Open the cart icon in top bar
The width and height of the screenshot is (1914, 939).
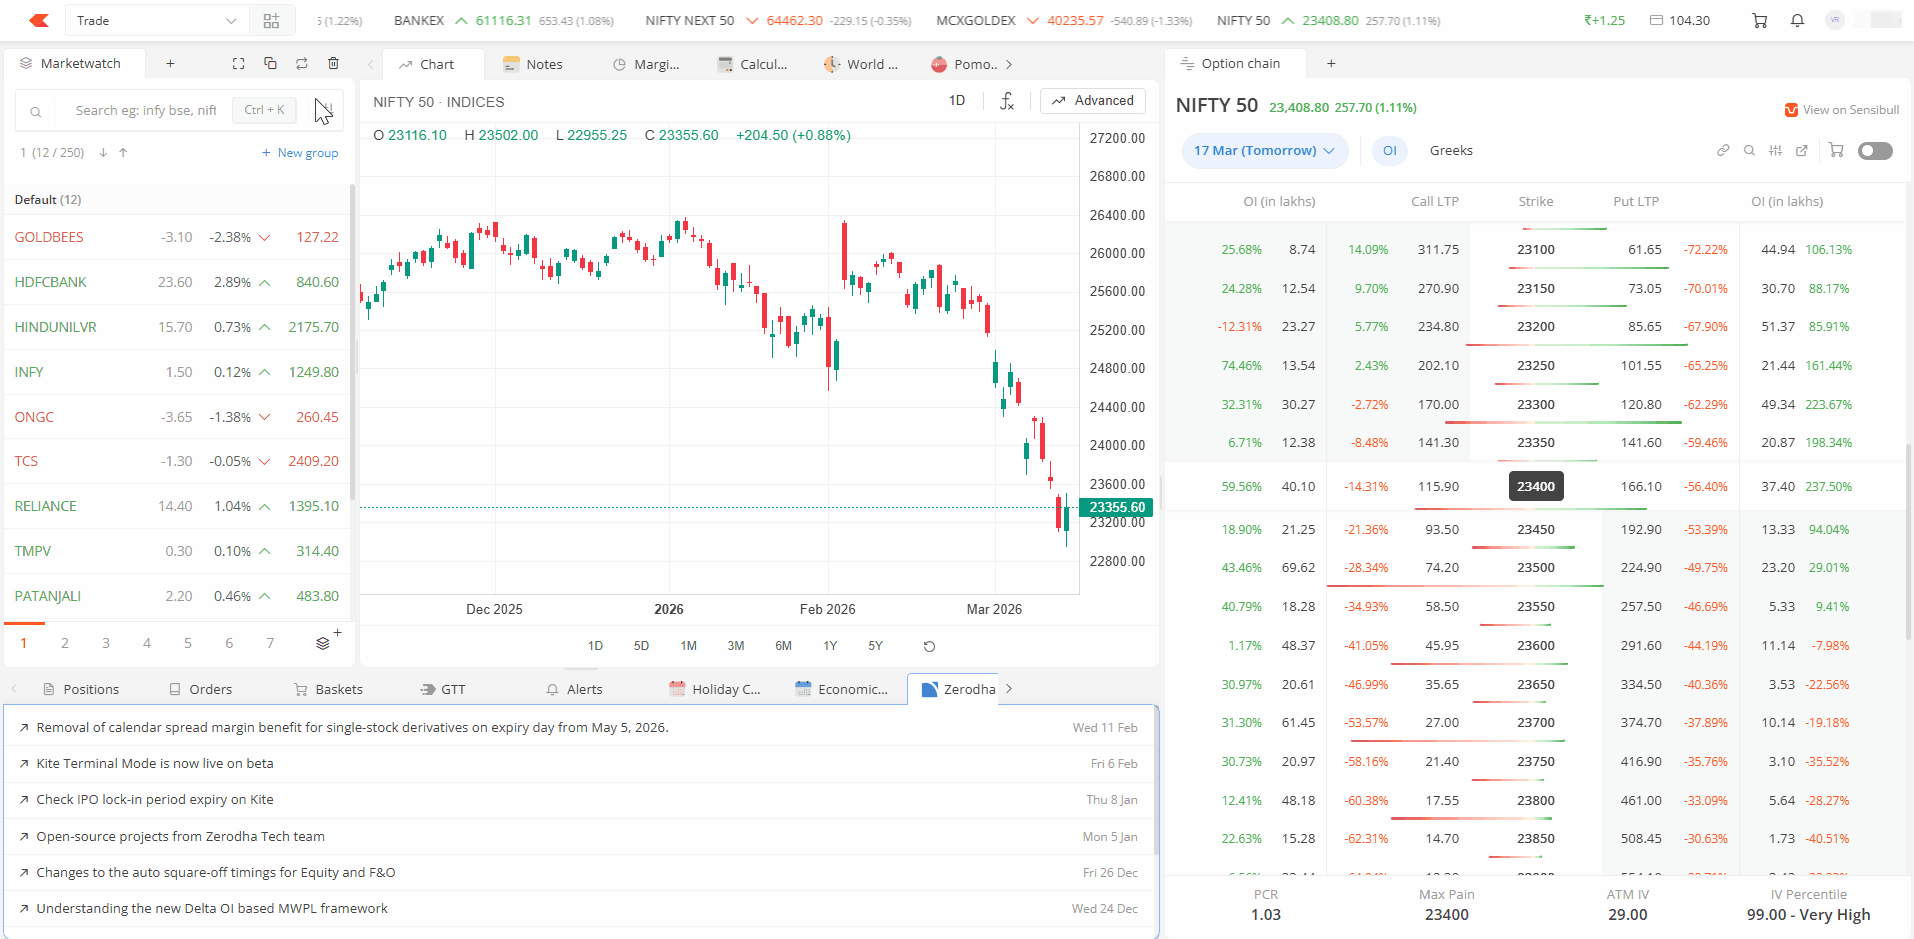1759,20
